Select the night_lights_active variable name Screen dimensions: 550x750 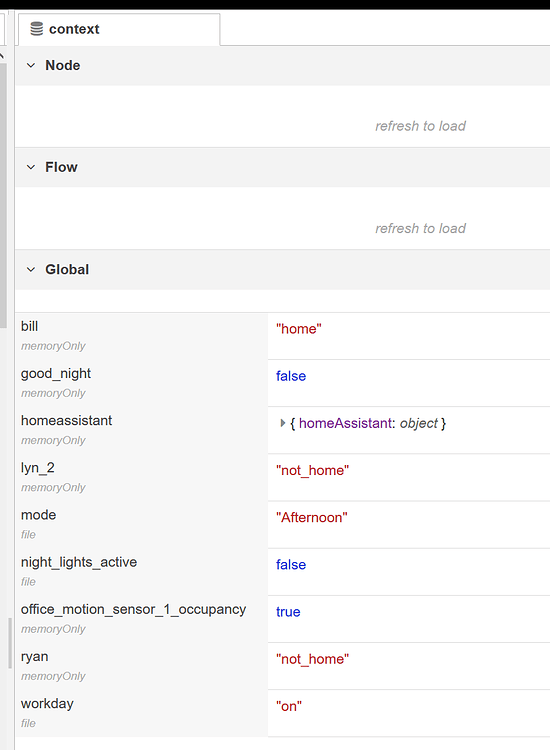[78, 562]
